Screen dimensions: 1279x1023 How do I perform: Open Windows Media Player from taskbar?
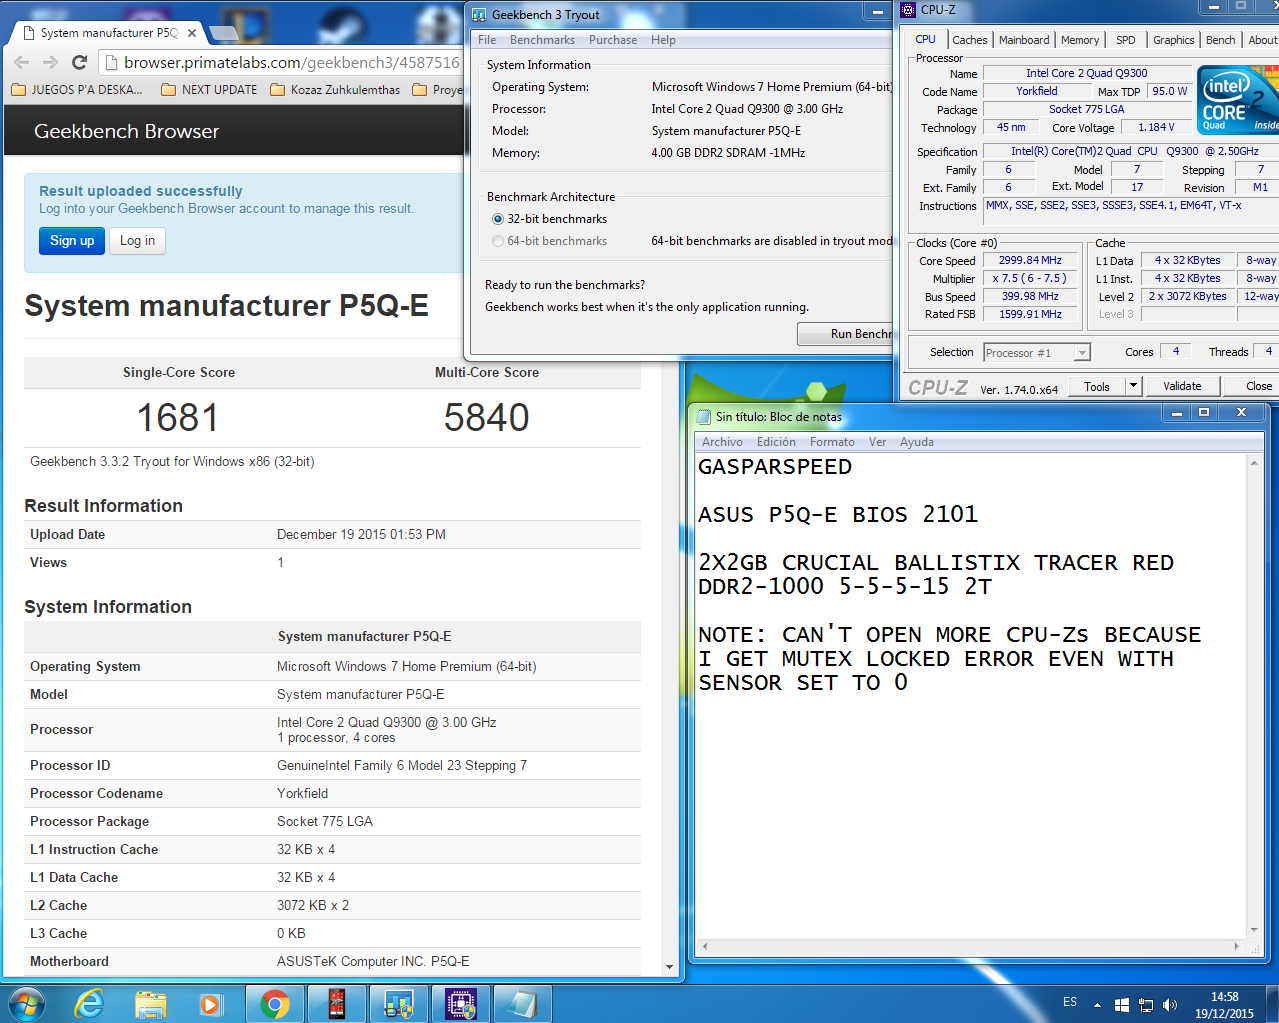coord(210,1003)
